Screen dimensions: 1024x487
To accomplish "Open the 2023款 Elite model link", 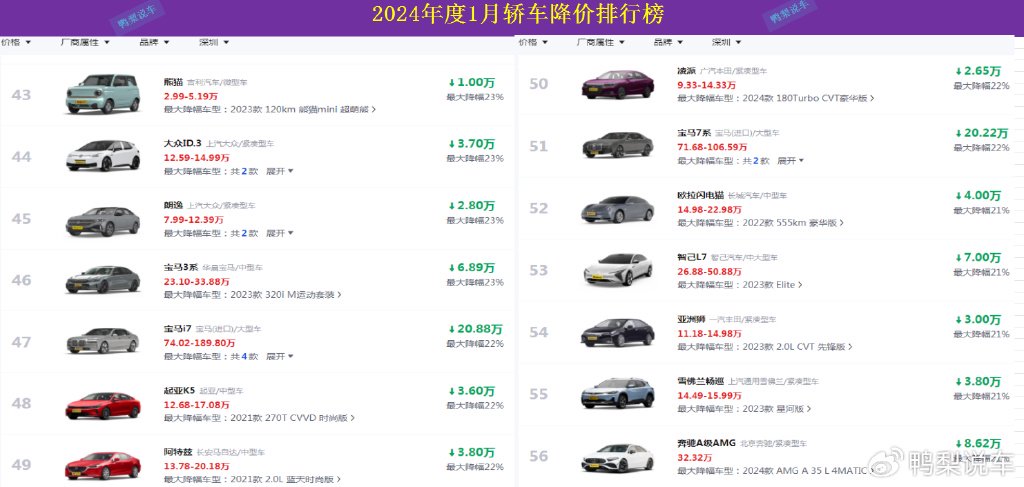I will coord(773,285).
